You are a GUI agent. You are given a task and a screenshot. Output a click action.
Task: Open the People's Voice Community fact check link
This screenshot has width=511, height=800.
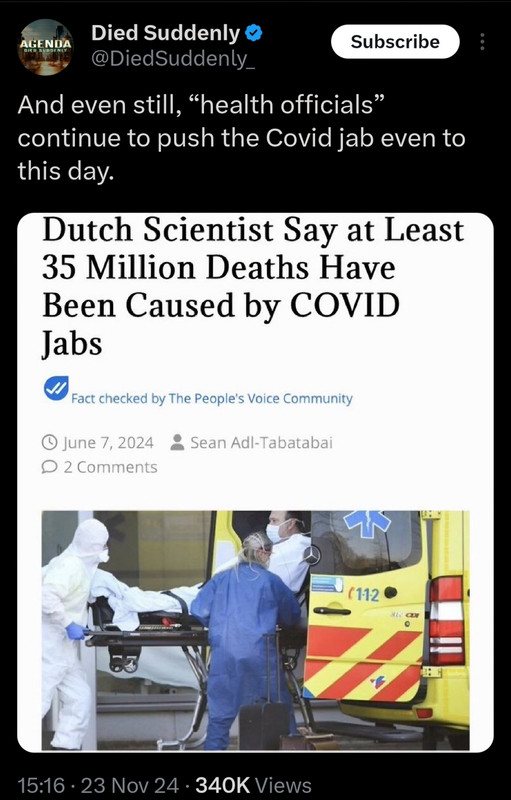point(212,398)
